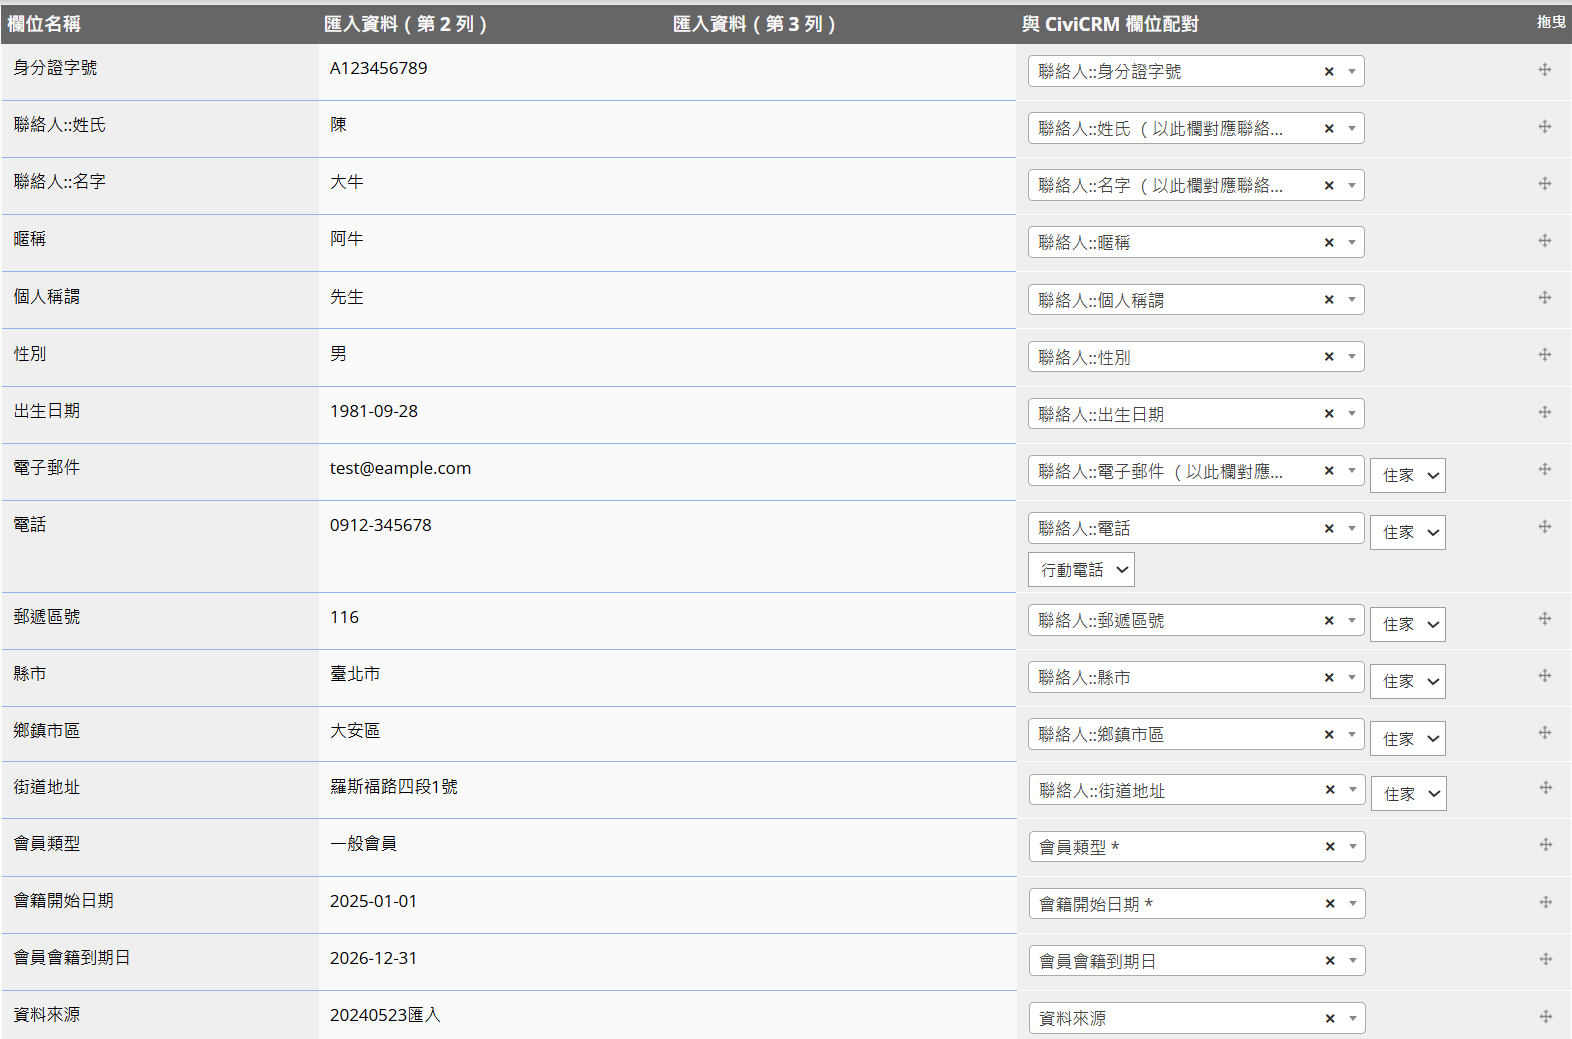1572x1039 pixels.
Task: Click drag handle for 身分證字號 row
Action: click(x=1544, y=70)
